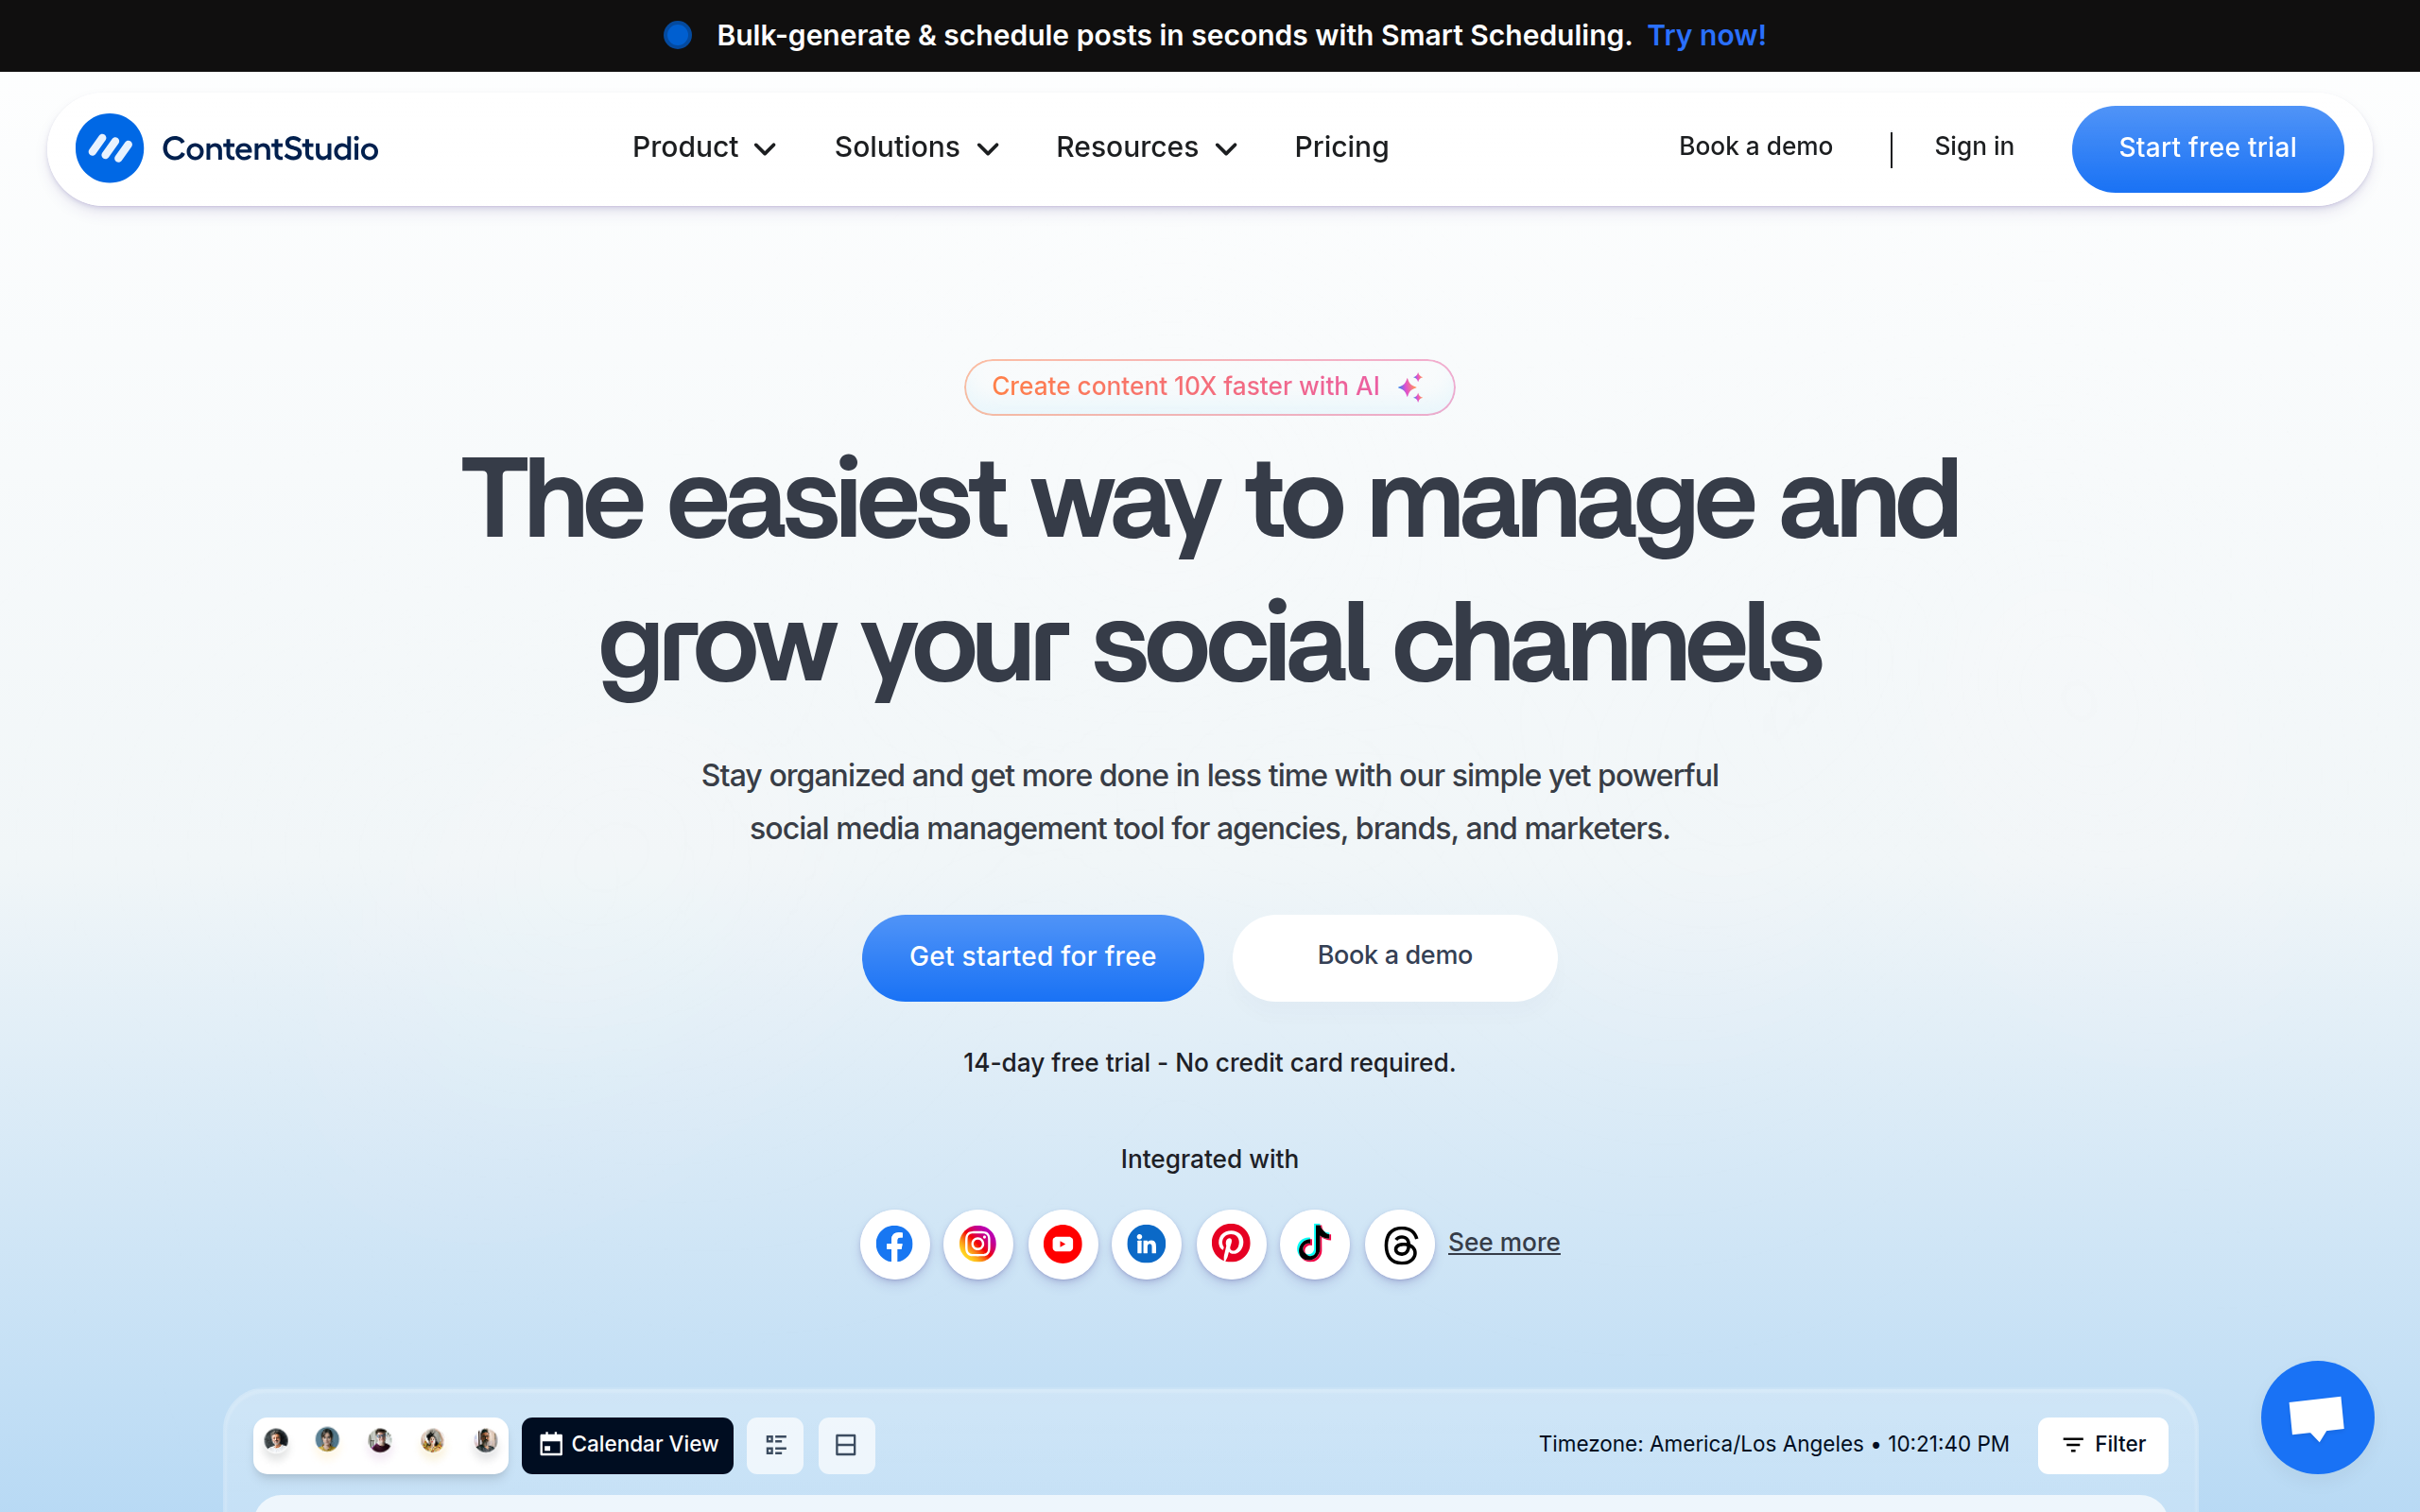The height and width of the screenshot is (1512, 2420).
Task: Switch to the list view layout
Action: click(776, 1444)
